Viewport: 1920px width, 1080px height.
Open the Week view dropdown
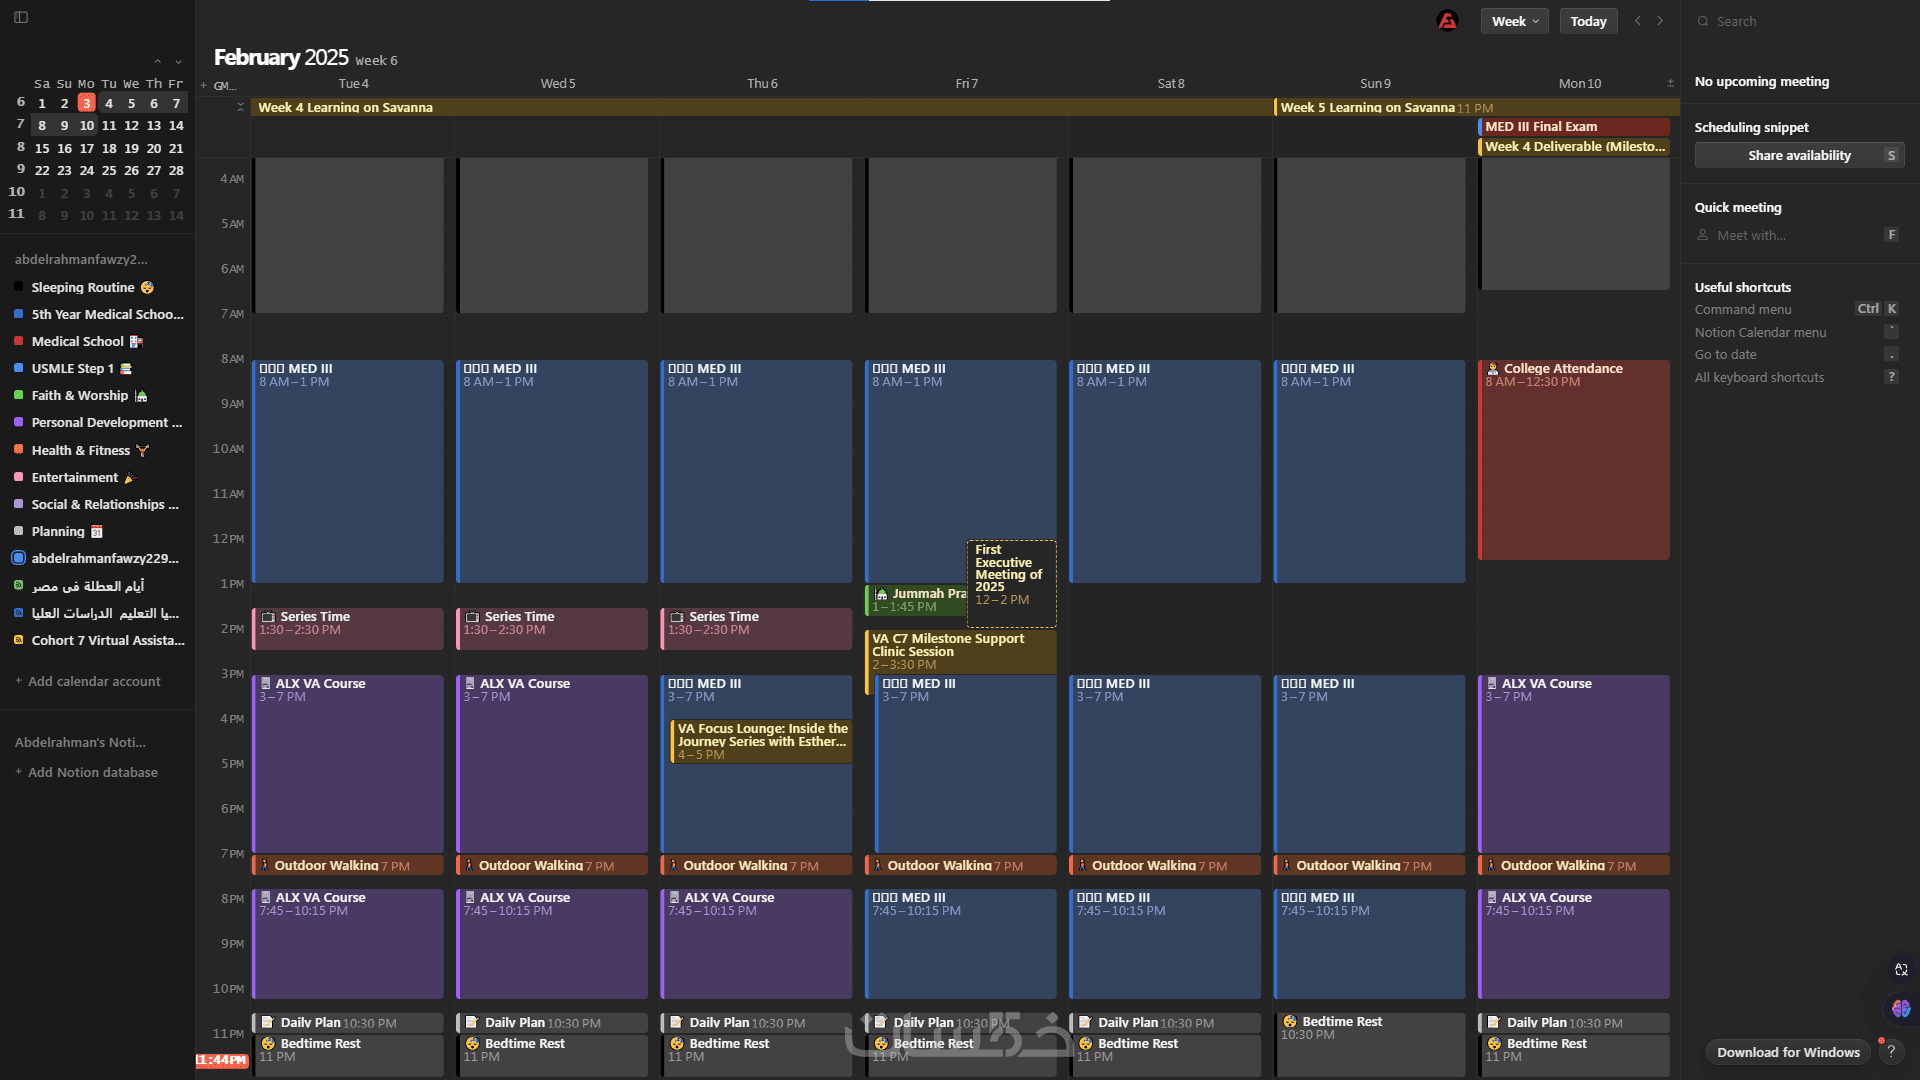coord(1514,21)
